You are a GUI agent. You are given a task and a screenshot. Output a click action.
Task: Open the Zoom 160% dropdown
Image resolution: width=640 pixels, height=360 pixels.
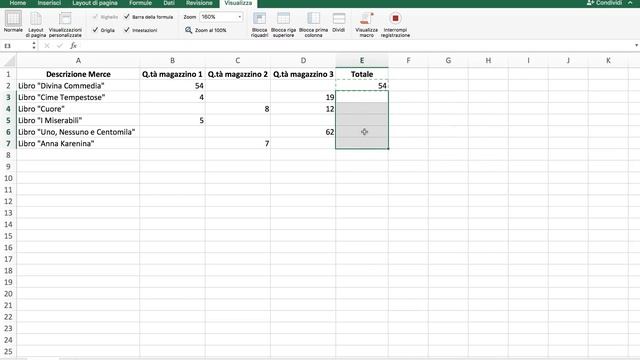click(239, 17)
